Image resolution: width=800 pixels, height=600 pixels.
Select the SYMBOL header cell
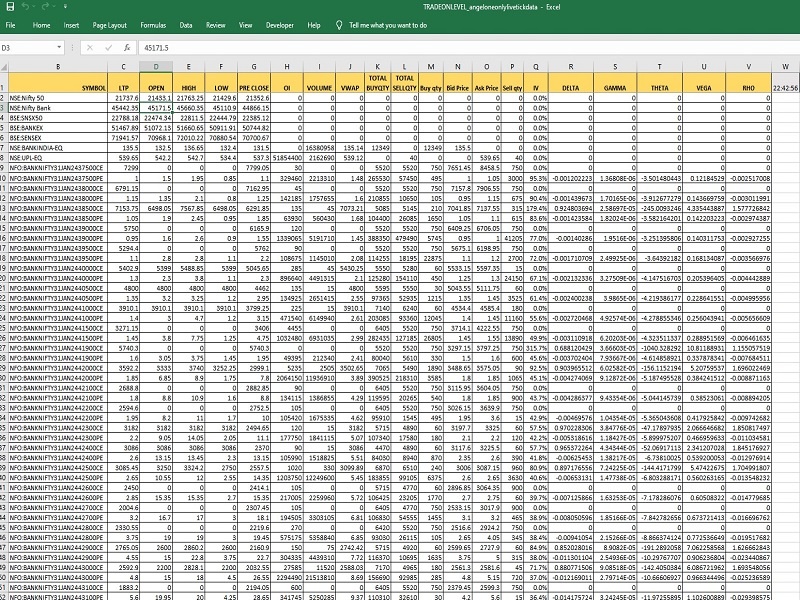58,83
